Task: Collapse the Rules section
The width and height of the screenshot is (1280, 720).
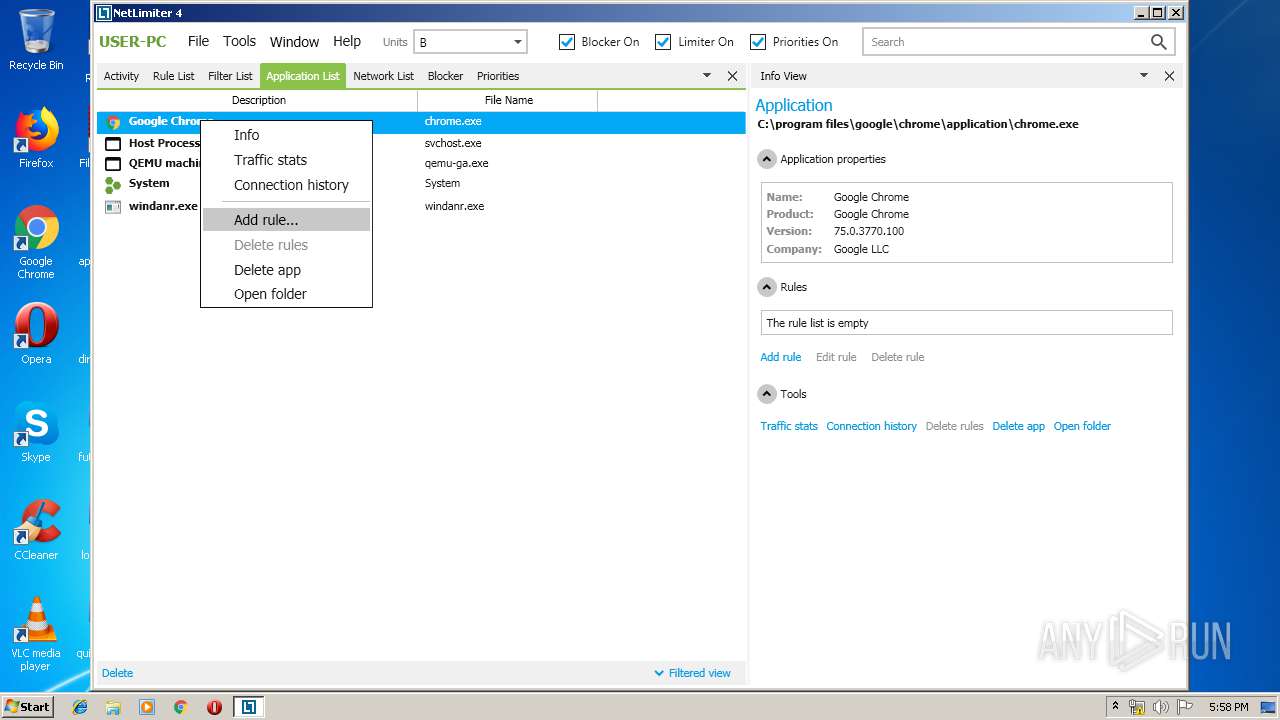Action: [767, 287]
